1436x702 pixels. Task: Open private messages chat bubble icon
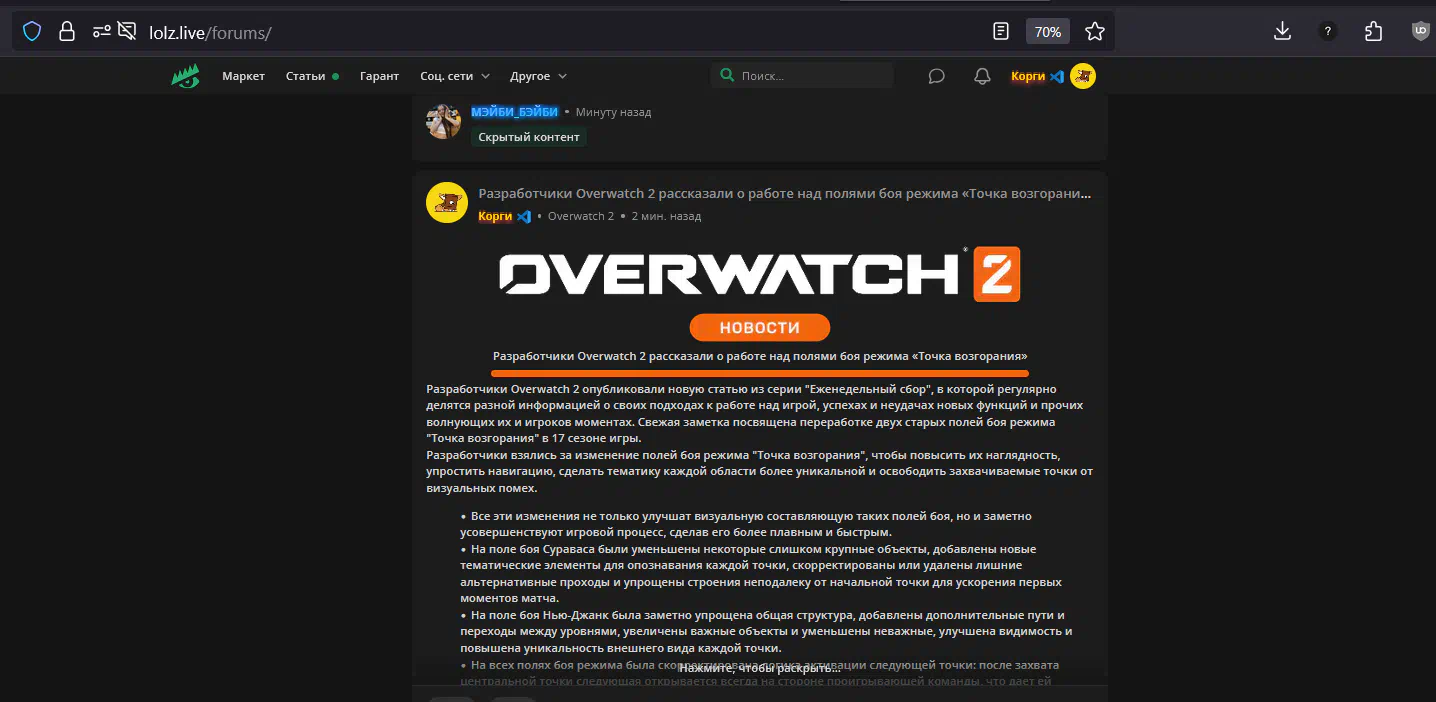coord(936,76)
